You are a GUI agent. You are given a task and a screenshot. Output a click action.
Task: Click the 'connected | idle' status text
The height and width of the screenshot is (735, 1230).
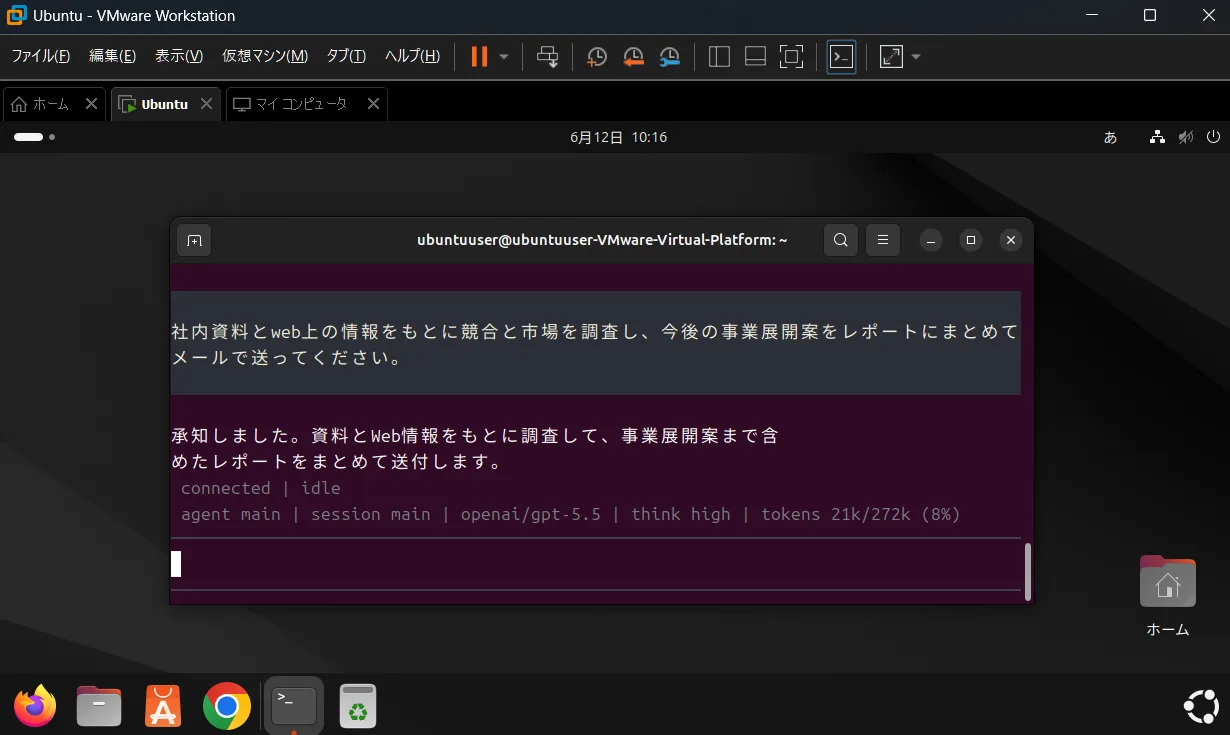coord(261,488)
